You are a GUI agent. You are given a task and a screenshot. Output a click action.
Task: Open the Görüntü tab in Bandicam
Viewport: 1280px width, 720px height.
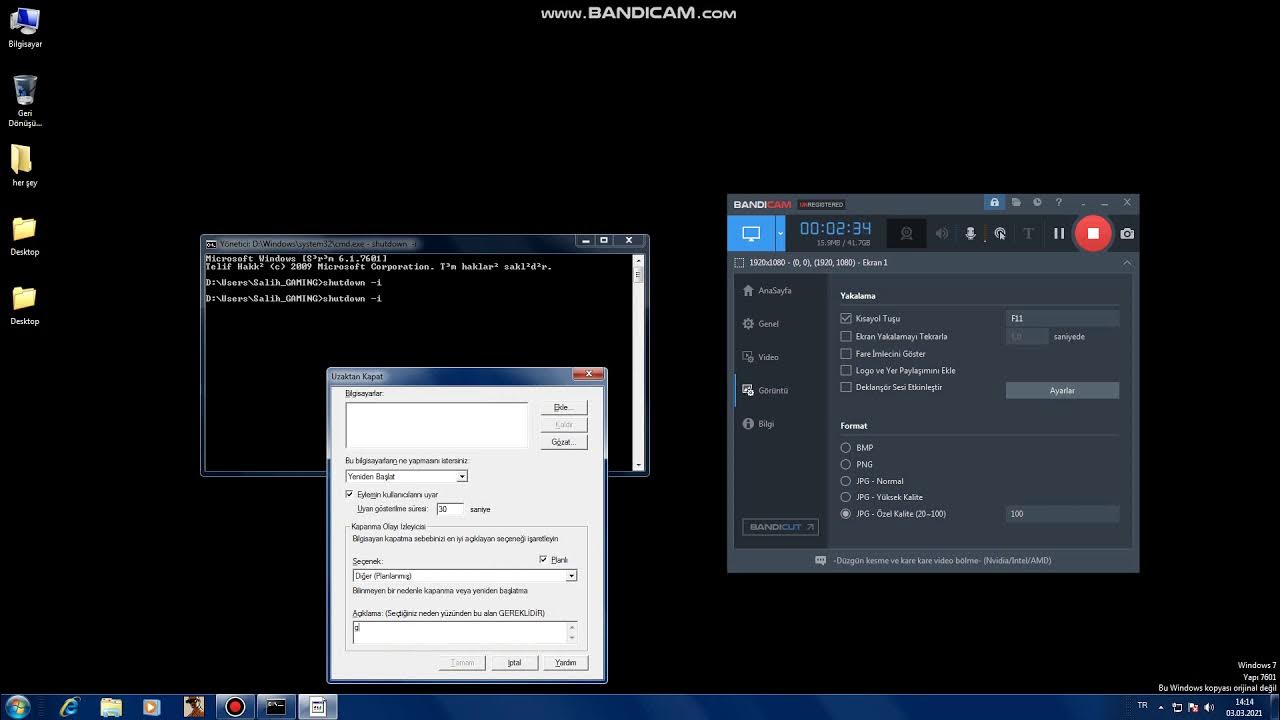coord(768,390)
